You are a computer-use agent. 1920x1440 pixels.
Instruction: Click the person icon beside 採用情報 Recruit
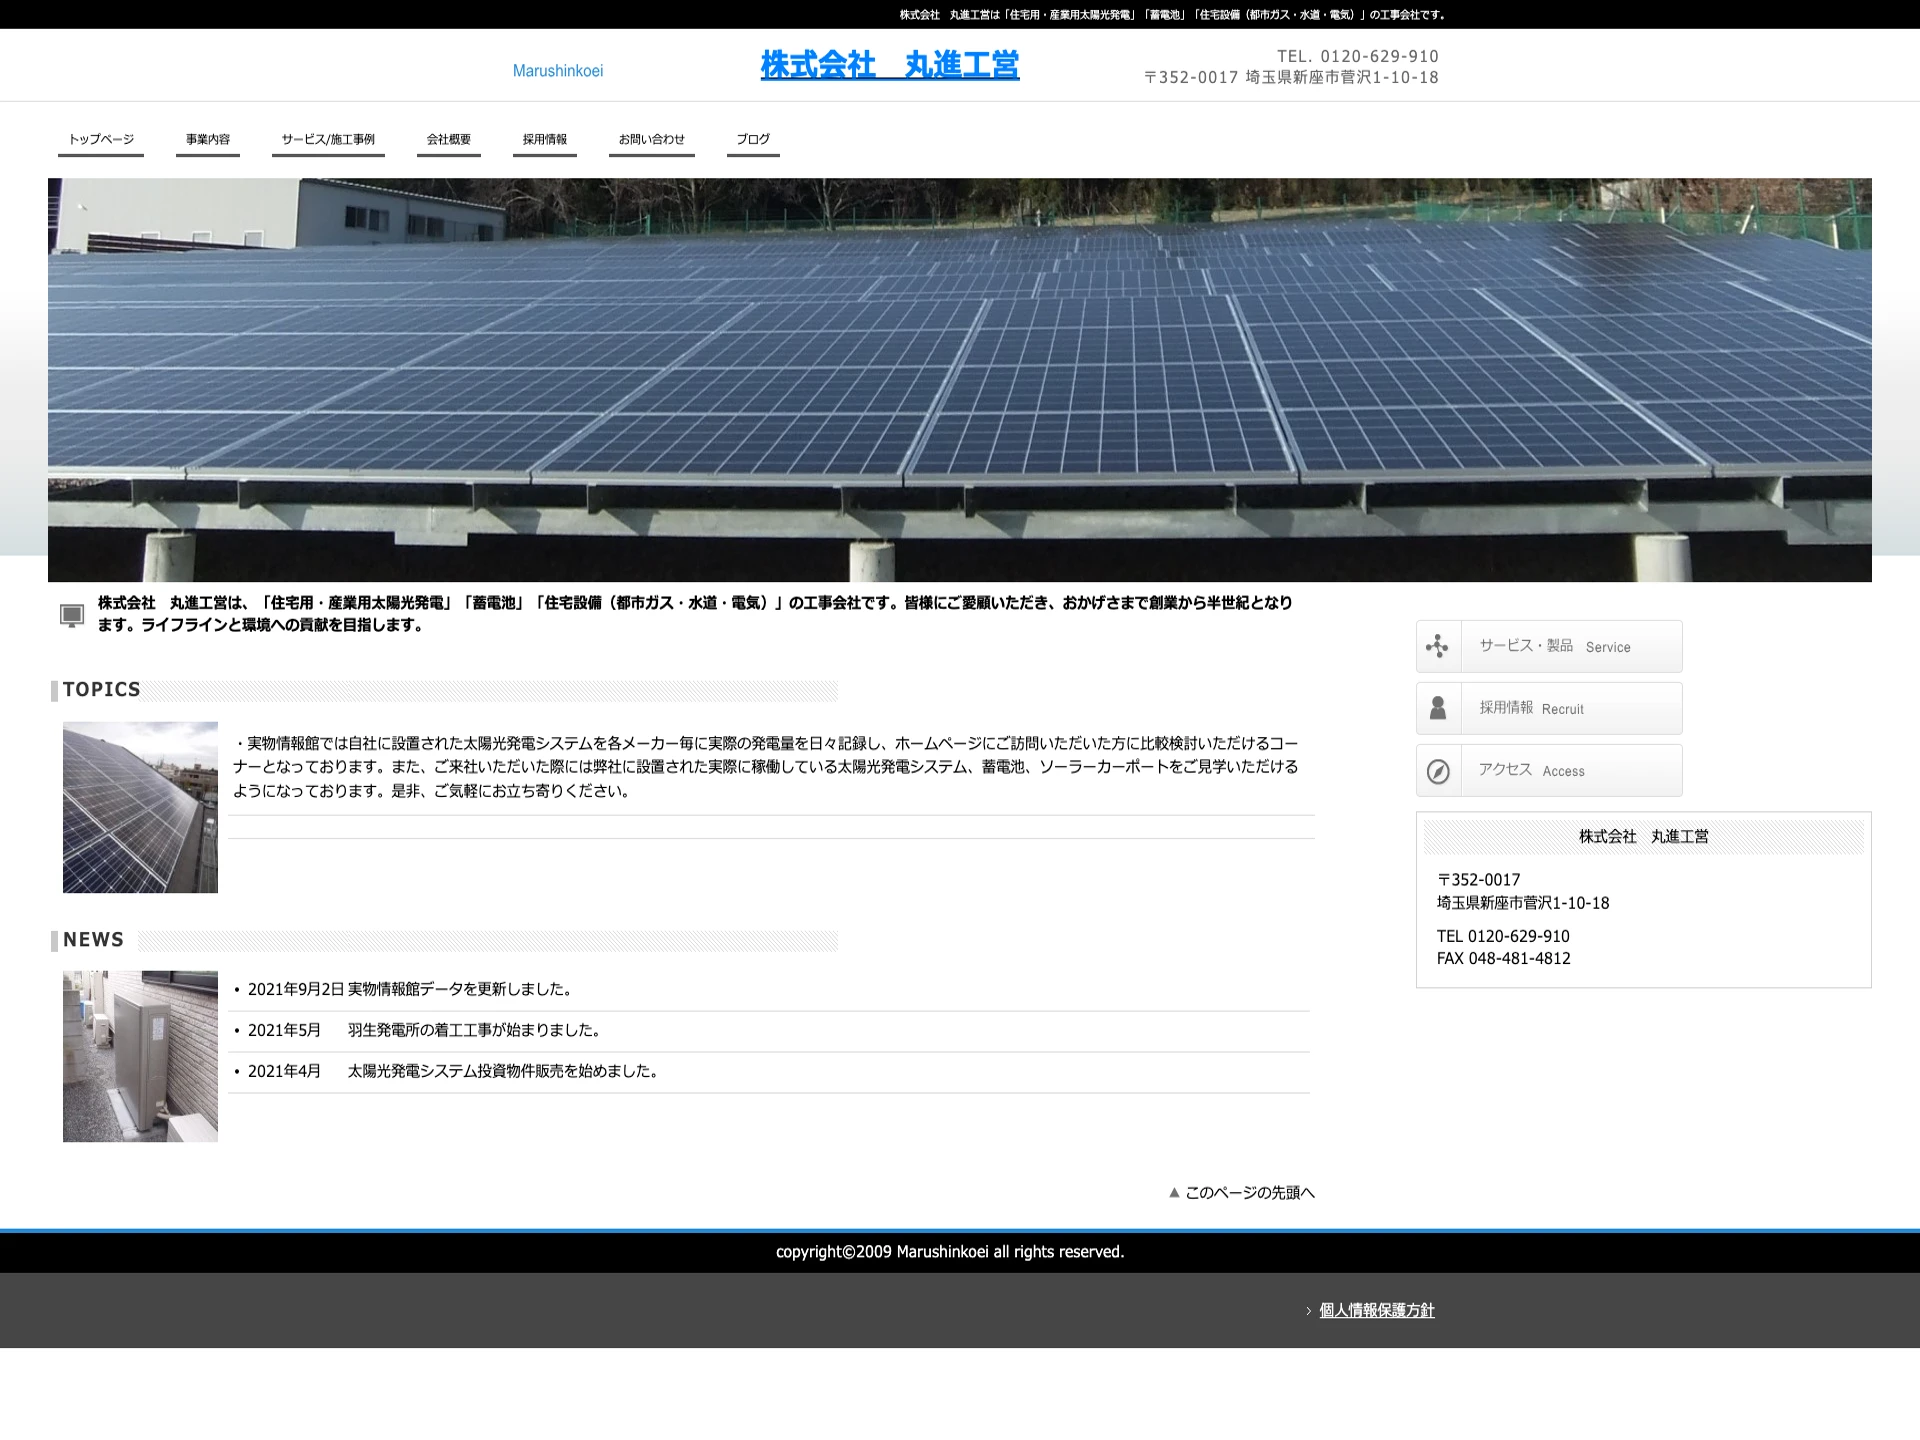coord(1439,707)
